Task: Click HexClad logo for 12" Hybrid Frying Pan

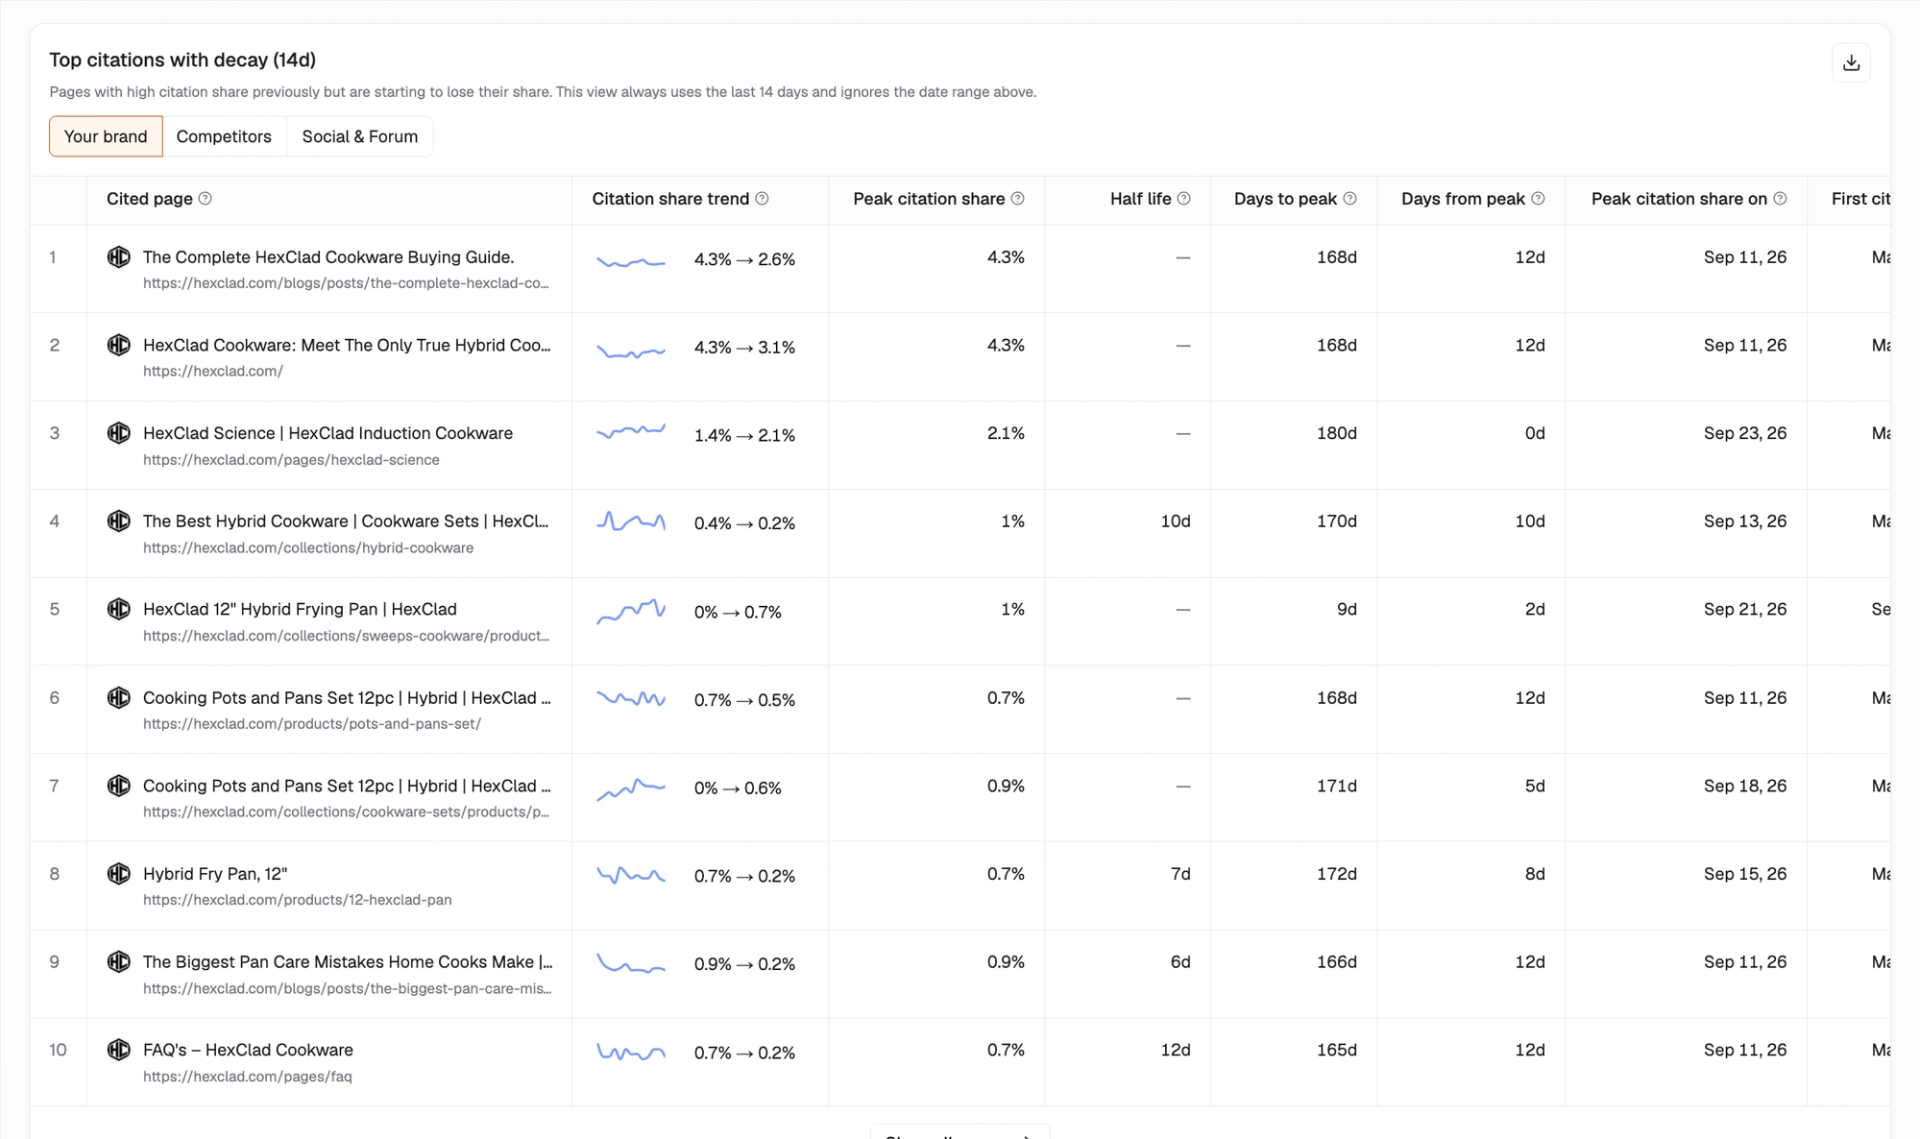Action: pyautogui.click(x=119, y=609)
